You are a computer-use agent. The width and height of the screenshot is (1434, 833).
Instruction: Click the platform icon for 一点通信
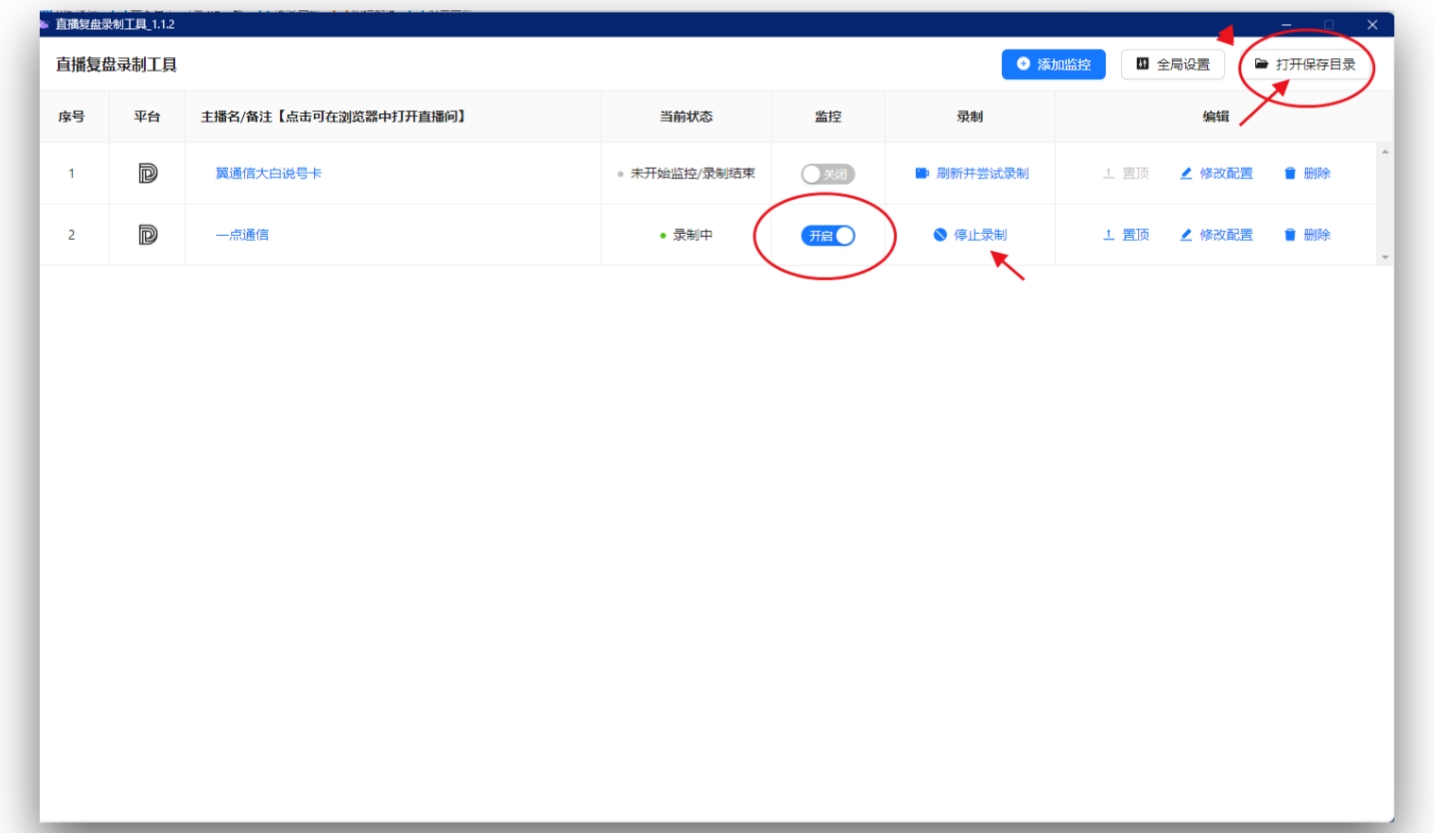click(x=147, y=235)
